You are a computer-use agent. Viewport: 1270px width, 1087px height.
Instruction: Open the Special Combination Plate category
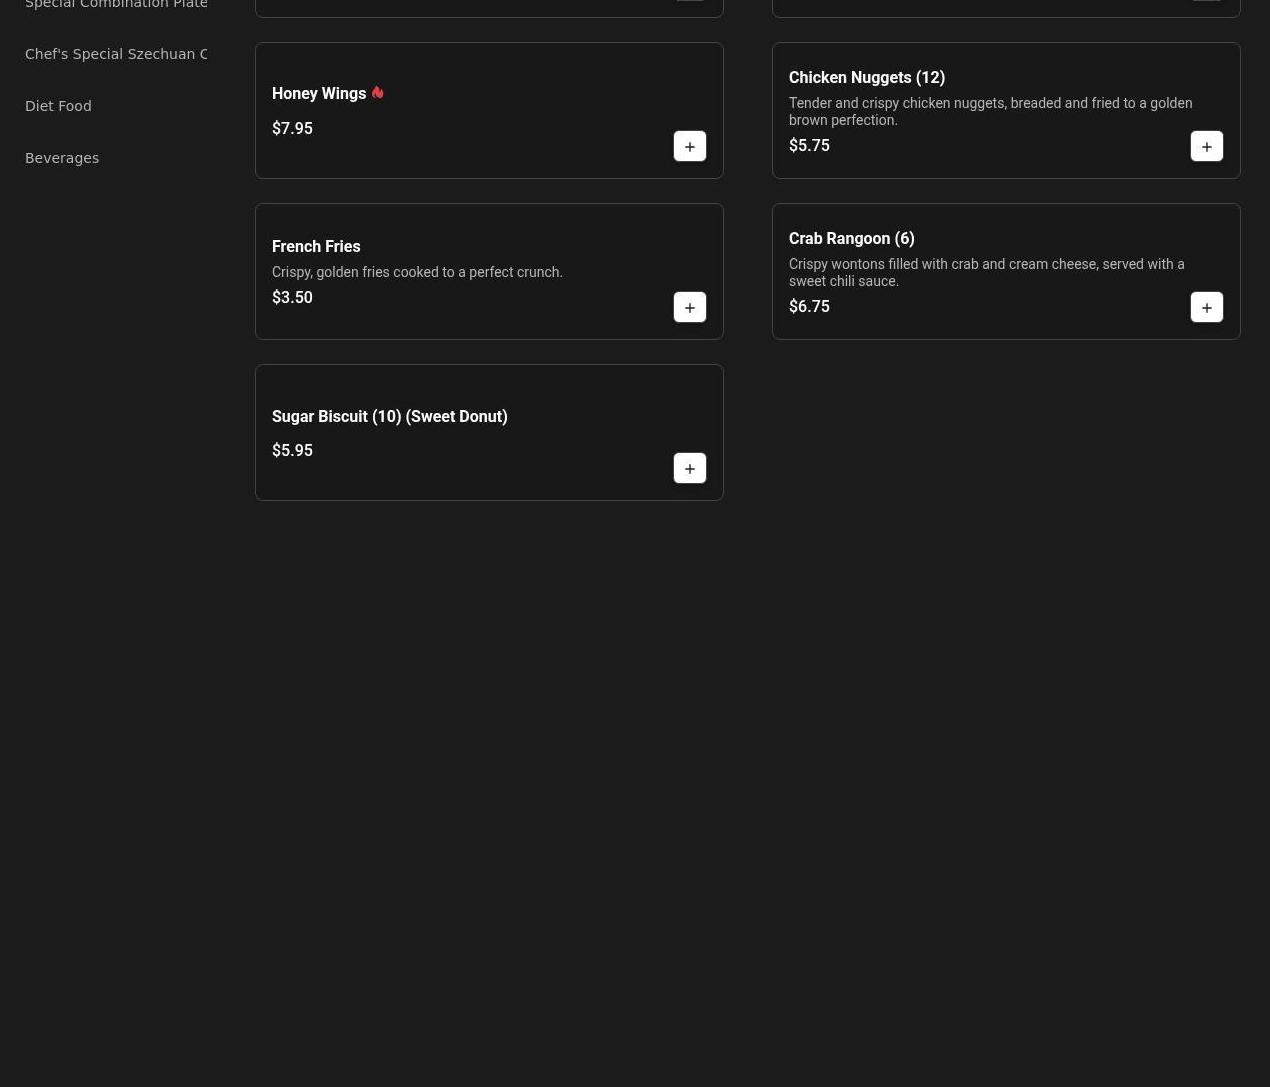click(116, 5)
